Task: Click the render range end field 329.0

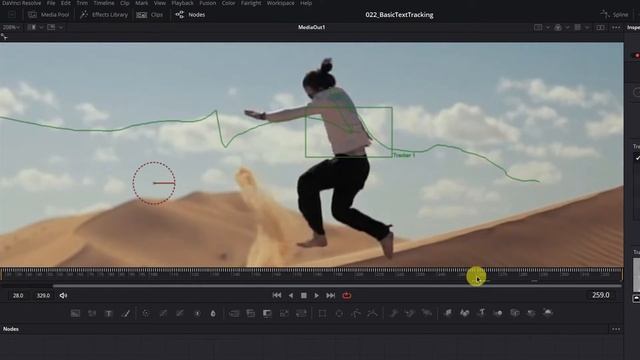Action: pos(43,296)
